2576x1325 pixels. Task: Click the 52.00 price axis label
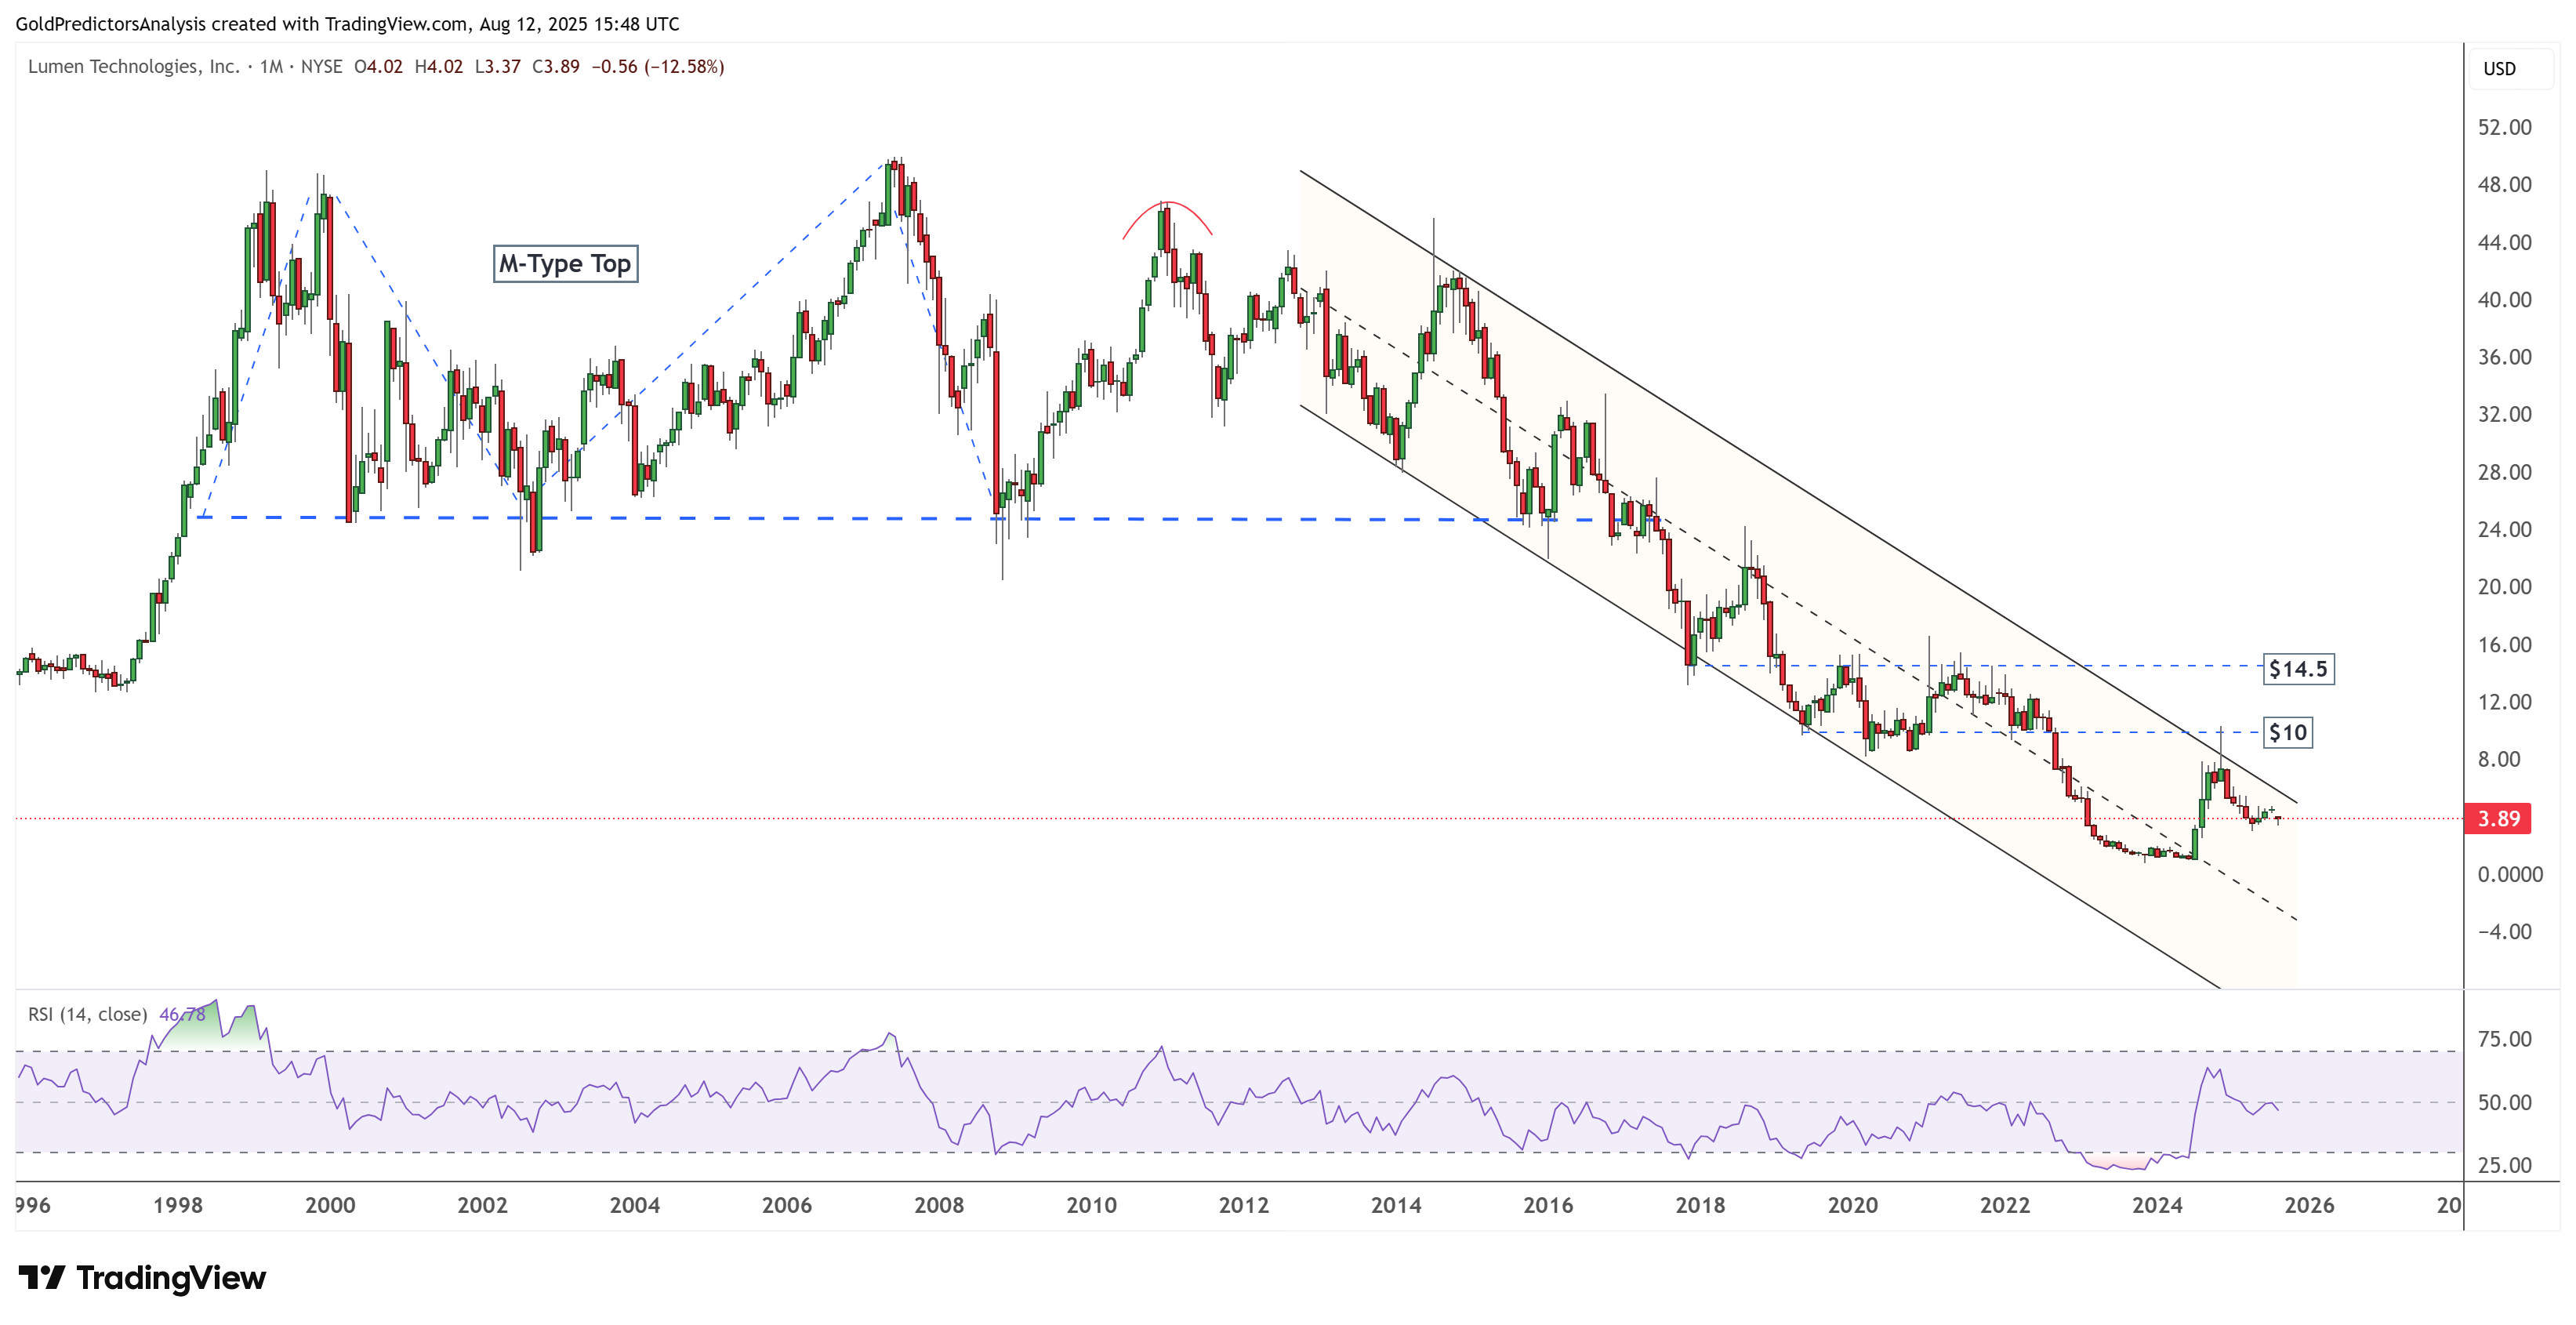[2504, 127]
